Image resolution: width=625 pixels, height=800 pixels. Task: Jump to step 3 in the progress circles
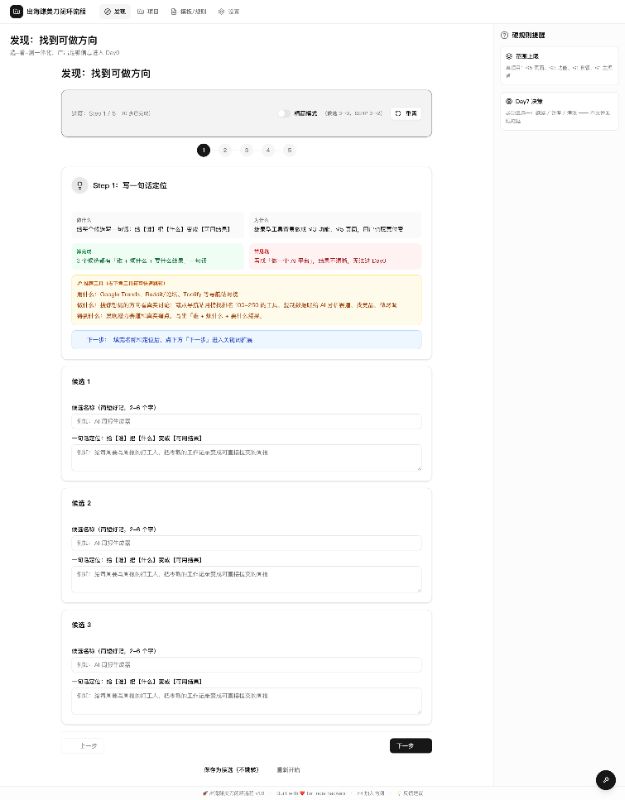[x=246, y=150]
